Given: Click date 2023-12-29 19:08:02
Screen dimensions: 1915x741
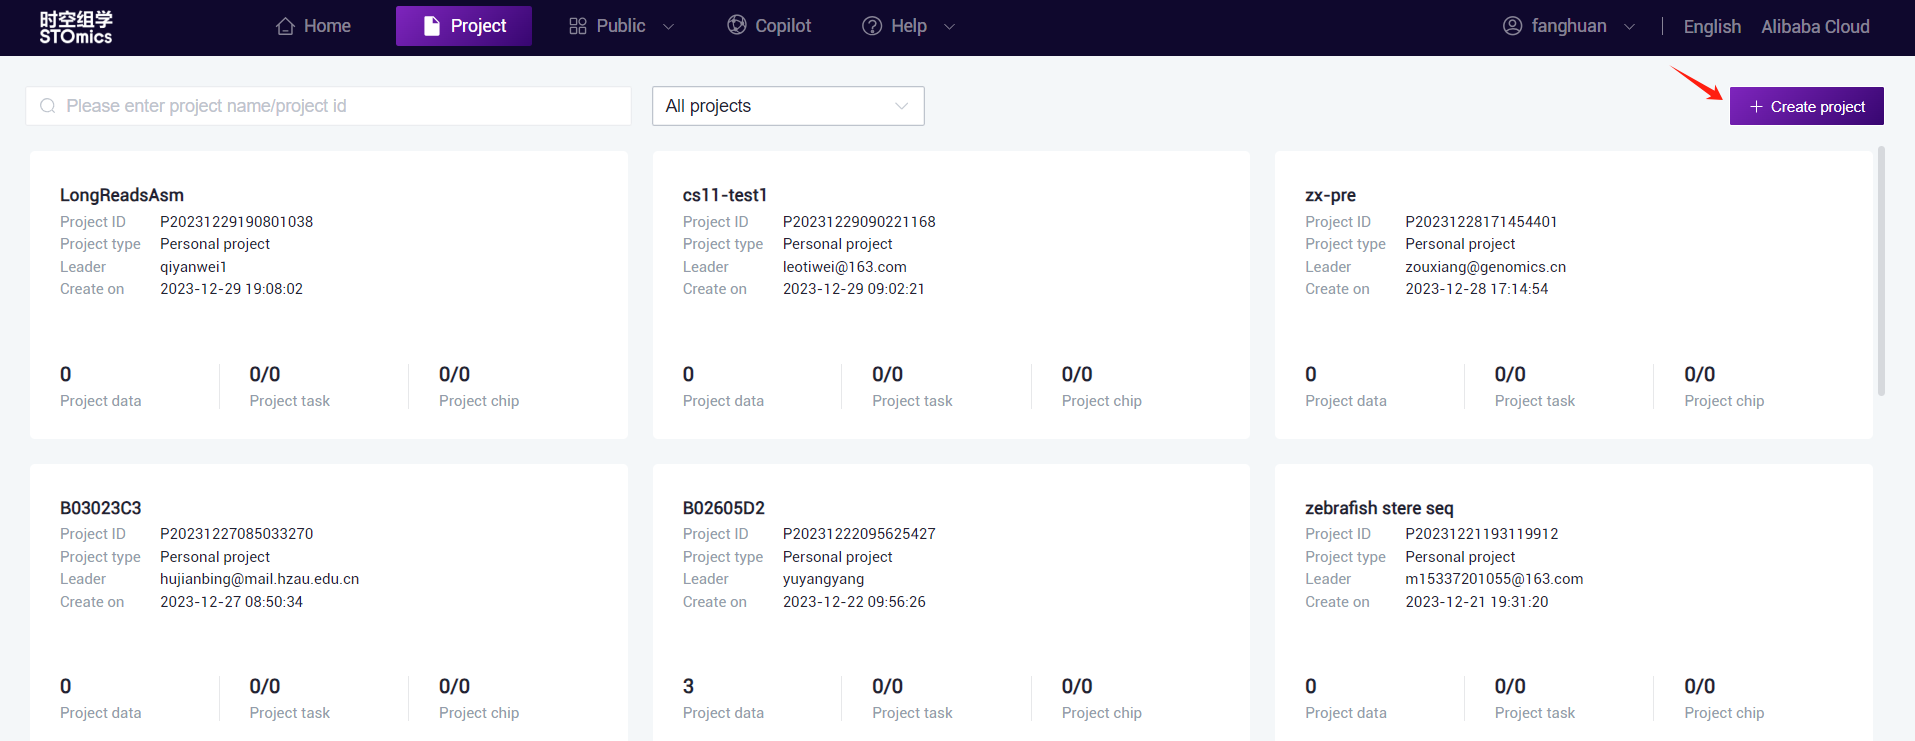Looking at the screenshot, I should [x=231, y=289].
